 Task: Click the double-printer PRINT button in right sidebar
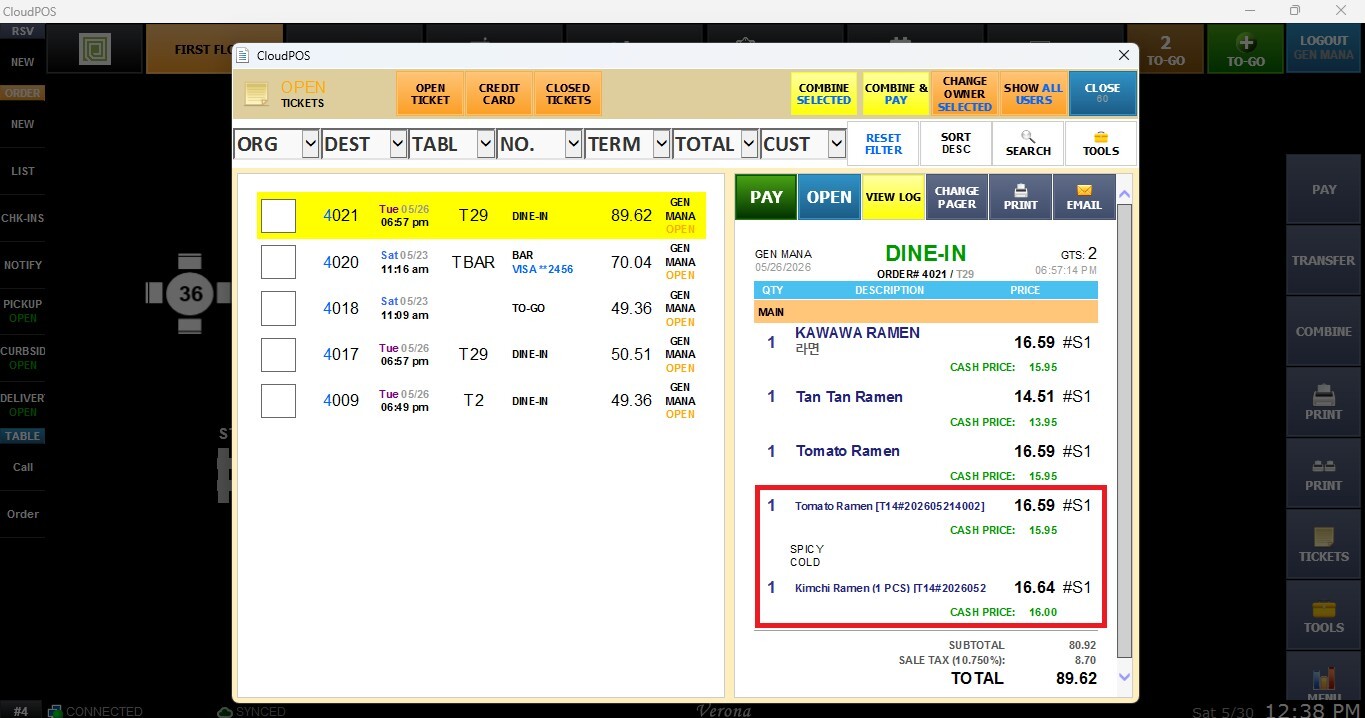(x=1324, y=473)
